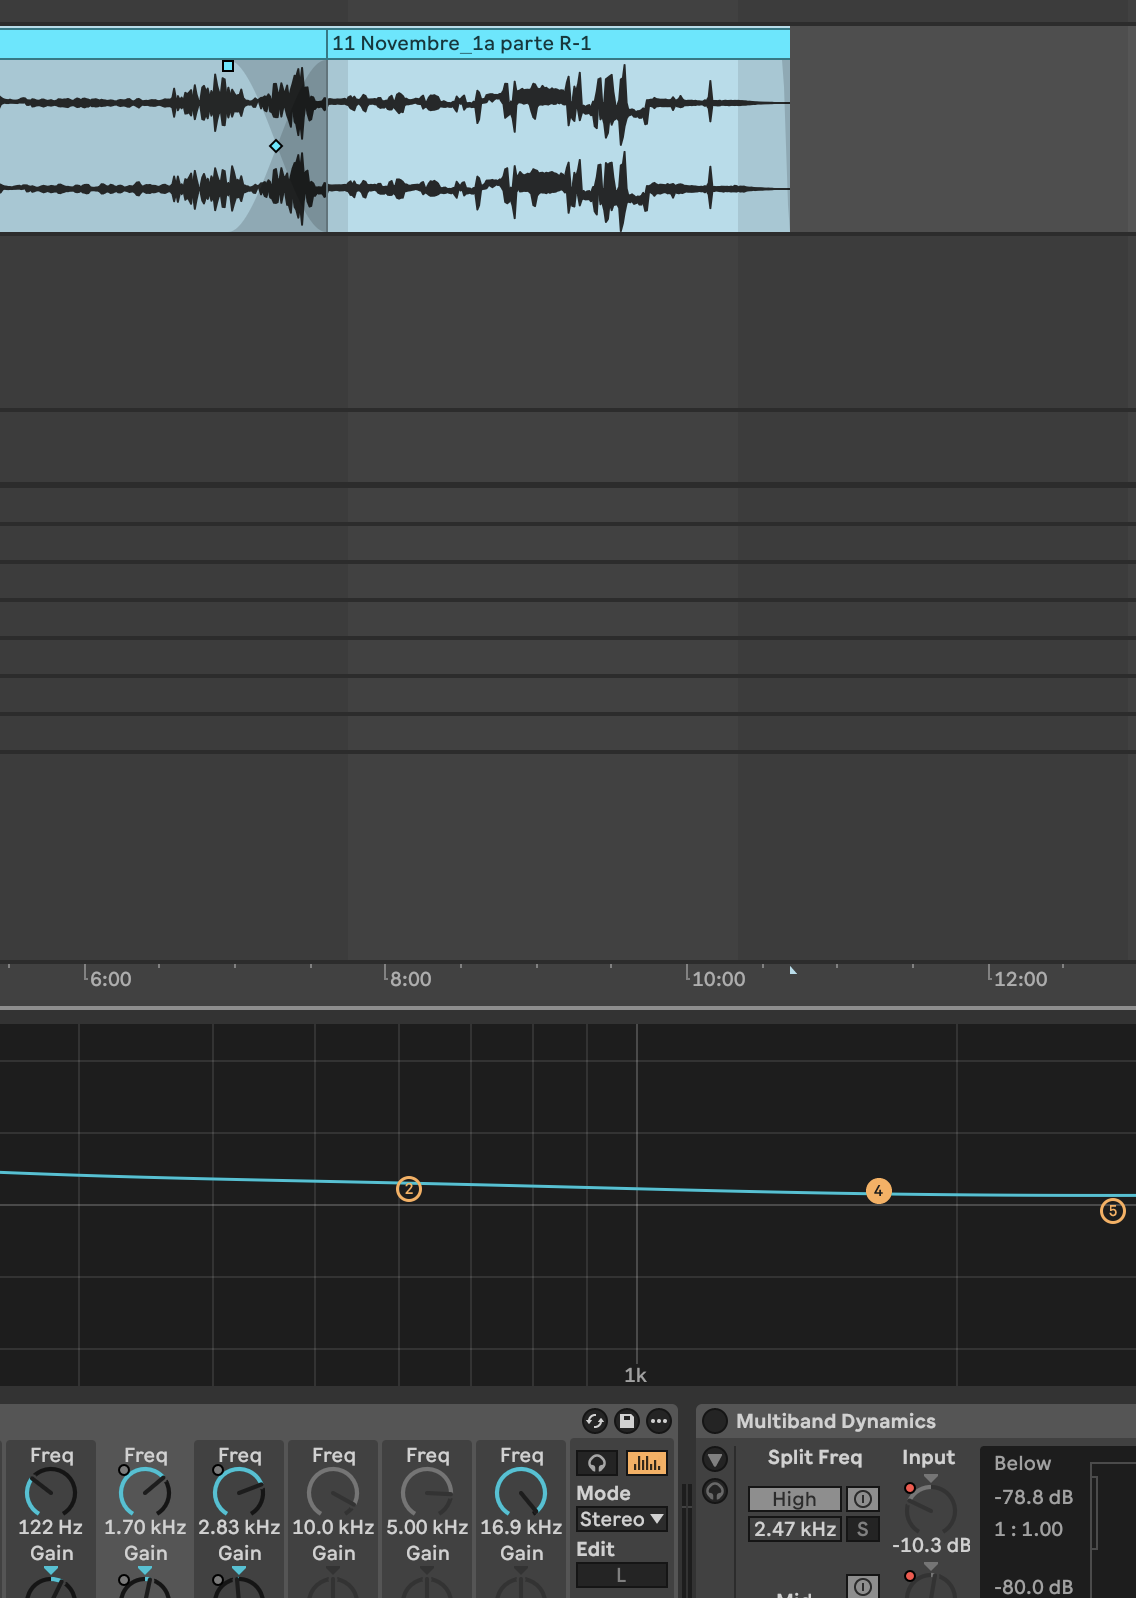
Task: Collapse Multiband Dynamics with the triangle toggle
Action: (x=715, y=1459)
